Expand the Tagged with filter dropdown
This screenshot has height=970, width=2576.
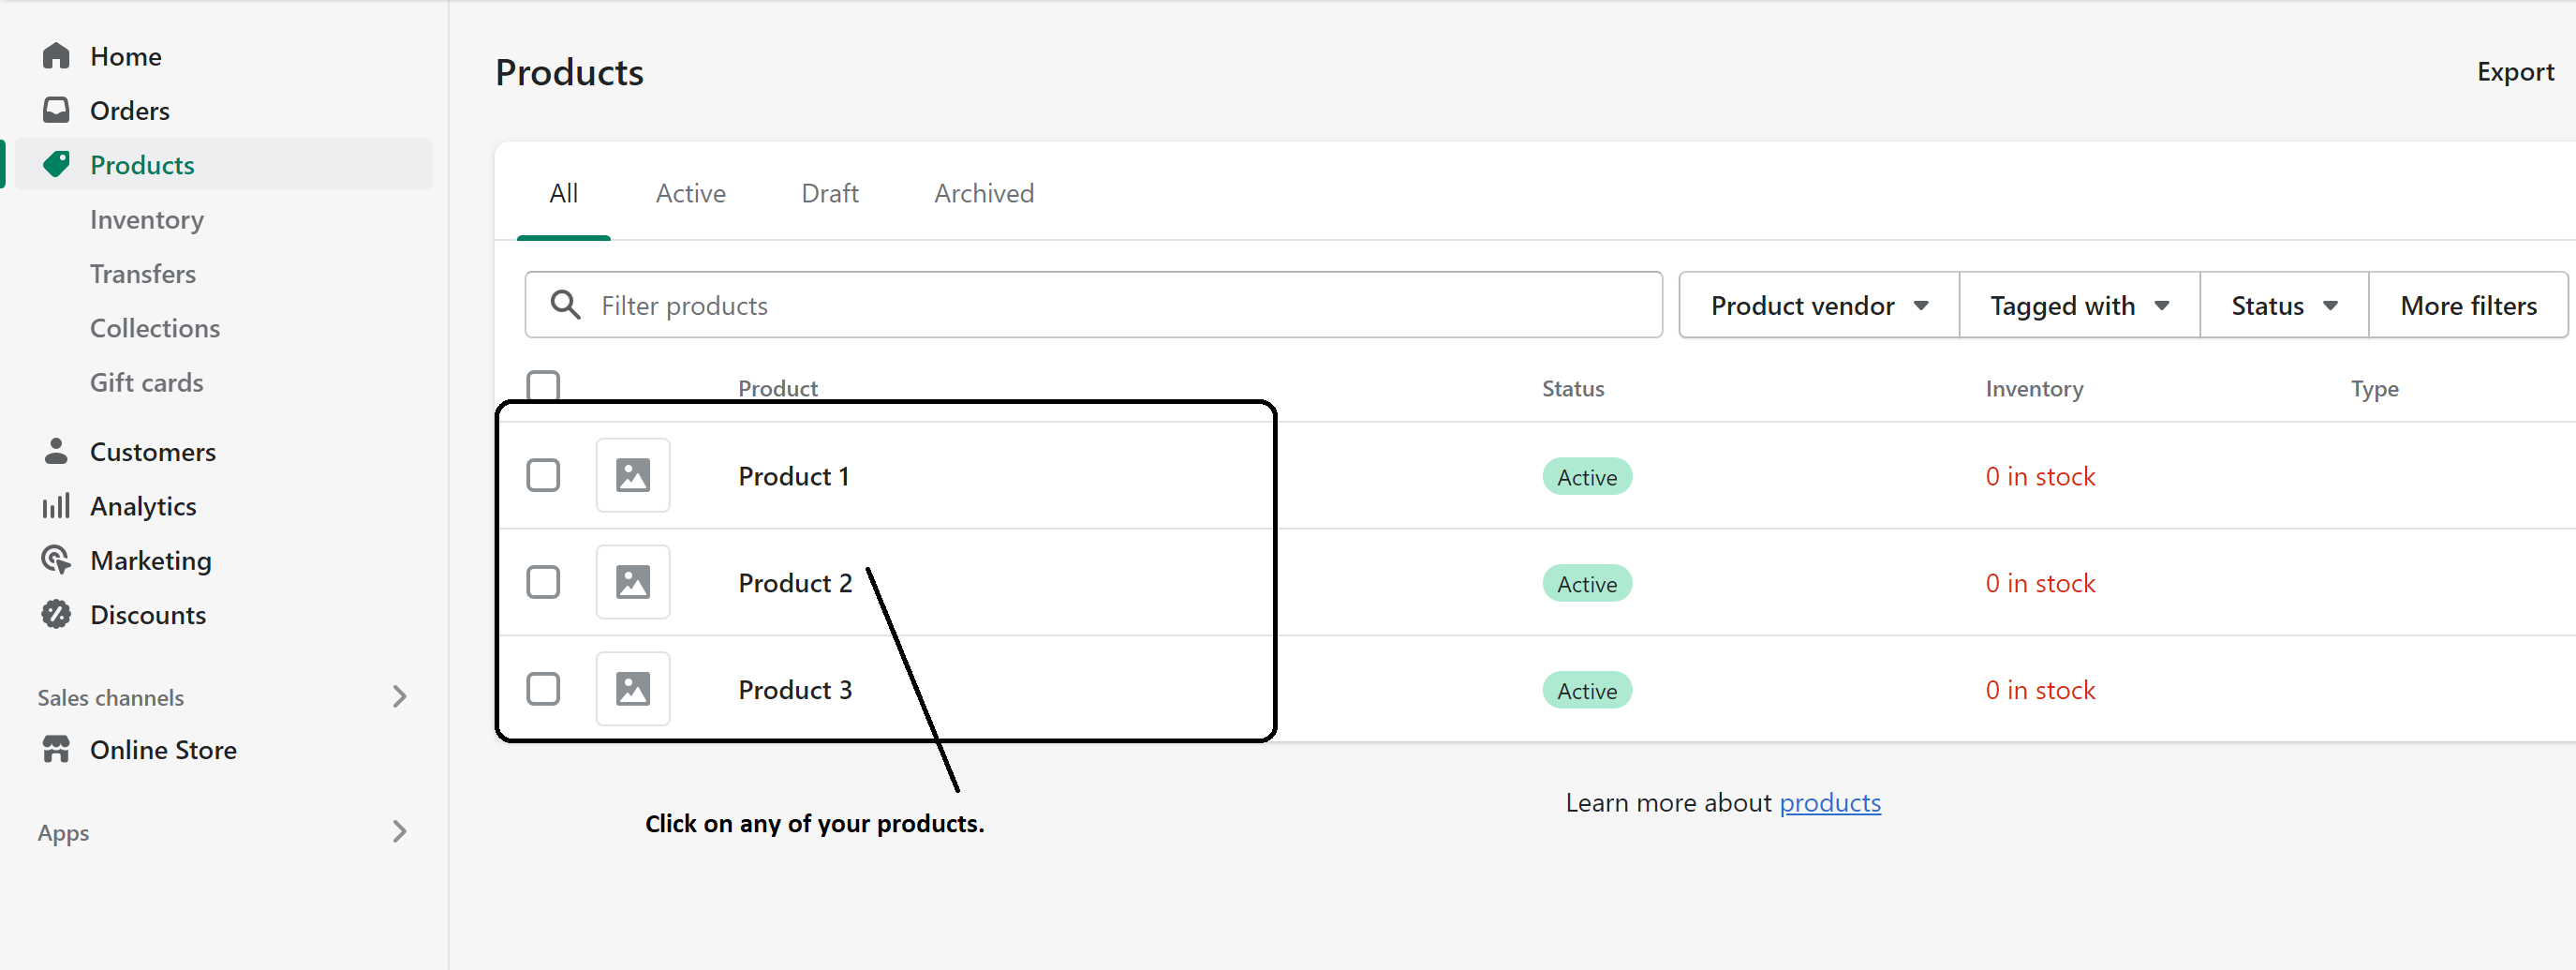(2078, 305)
